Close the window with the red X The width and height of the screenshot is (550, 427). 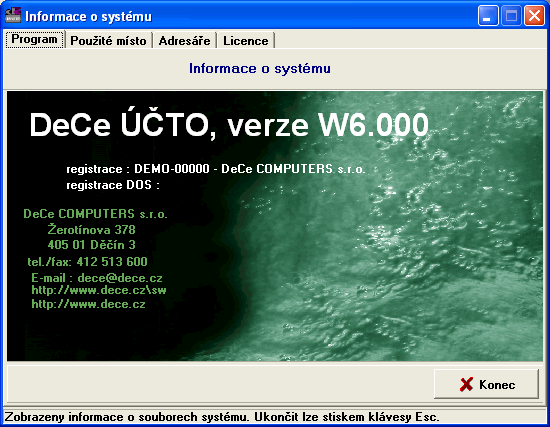(x=534, y=15)
